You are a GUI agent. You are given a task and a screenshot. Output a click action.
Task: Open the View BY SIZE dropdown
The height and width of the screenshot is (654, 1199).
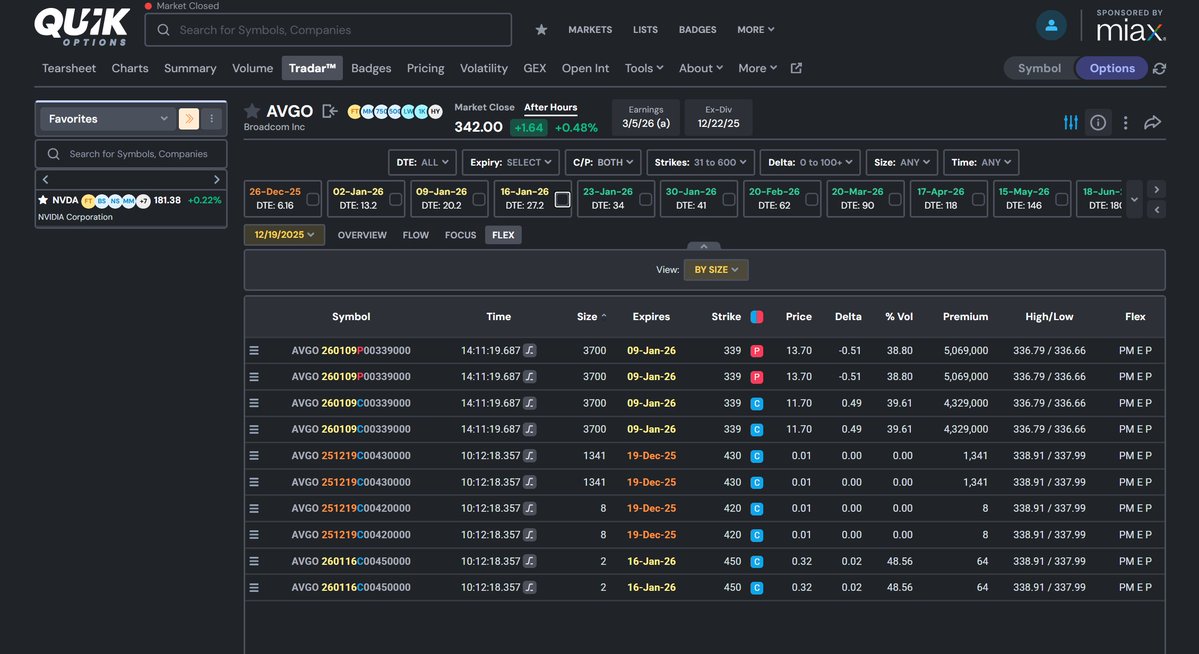[x=716, y=269]
